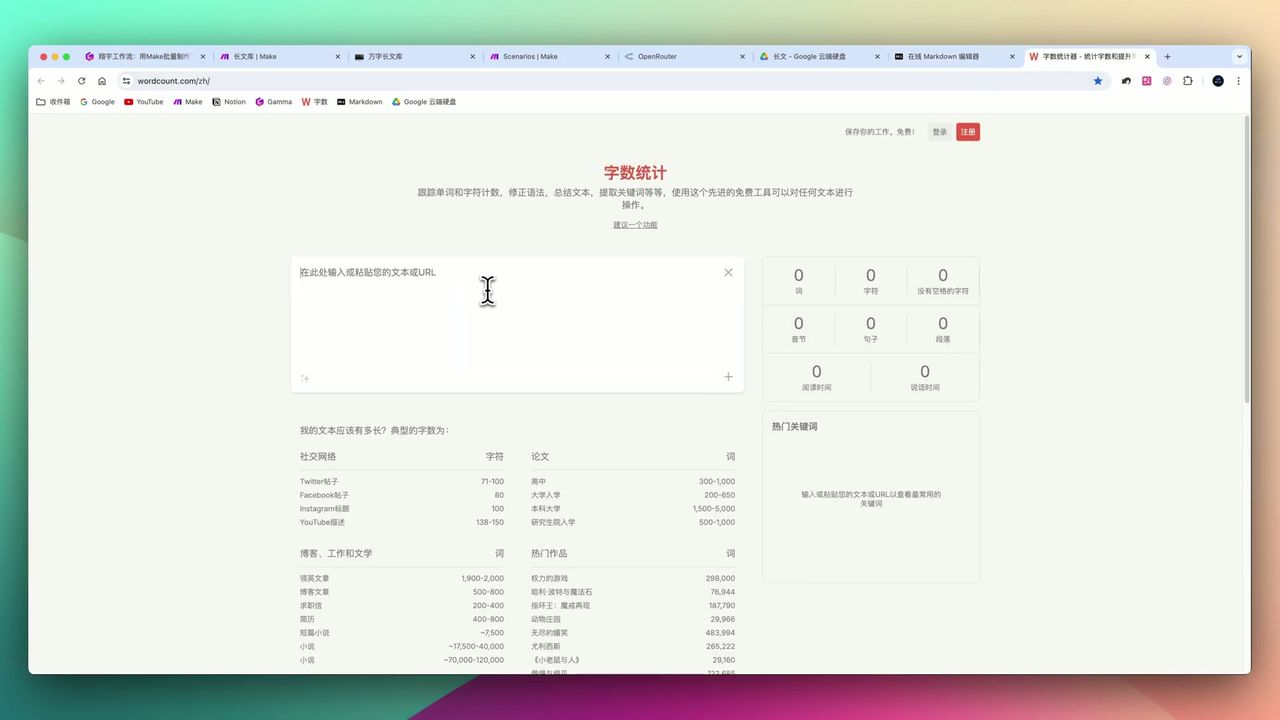
Task: Open the Markdown bookmark
Action: click(358, 101)
